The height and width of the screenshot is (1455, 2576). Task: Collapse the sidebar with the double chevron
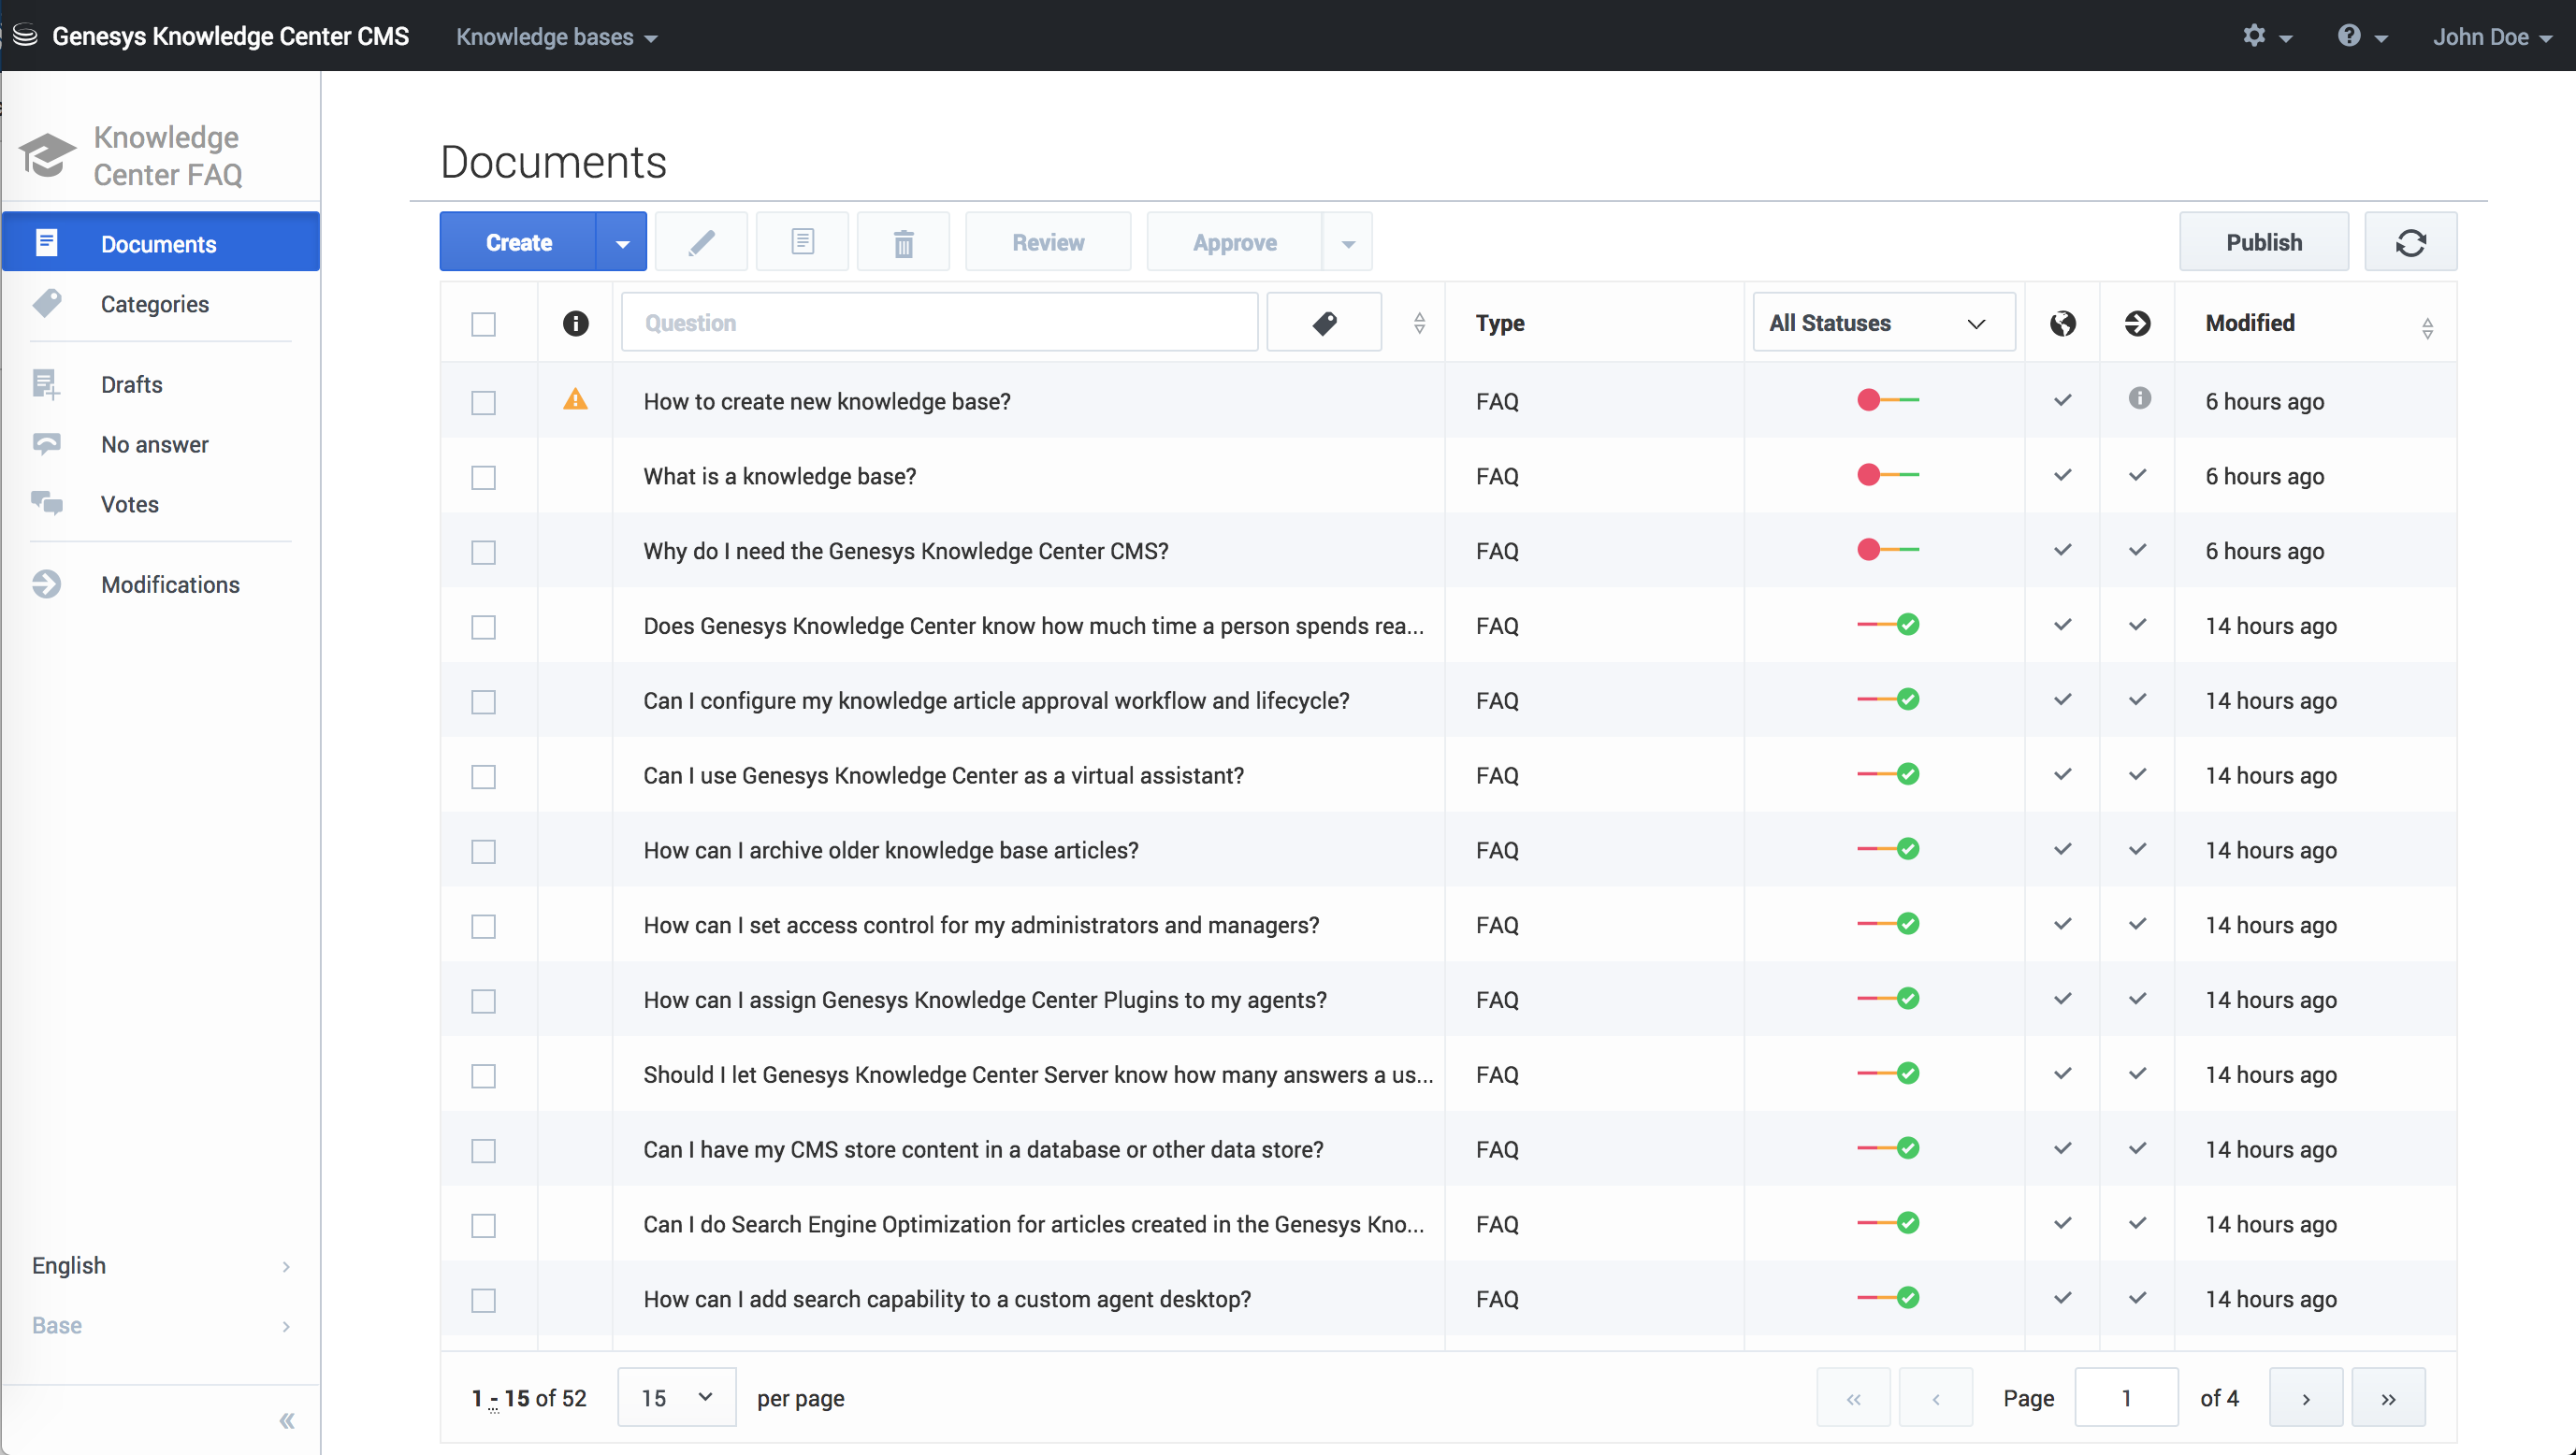point(287,1420)
